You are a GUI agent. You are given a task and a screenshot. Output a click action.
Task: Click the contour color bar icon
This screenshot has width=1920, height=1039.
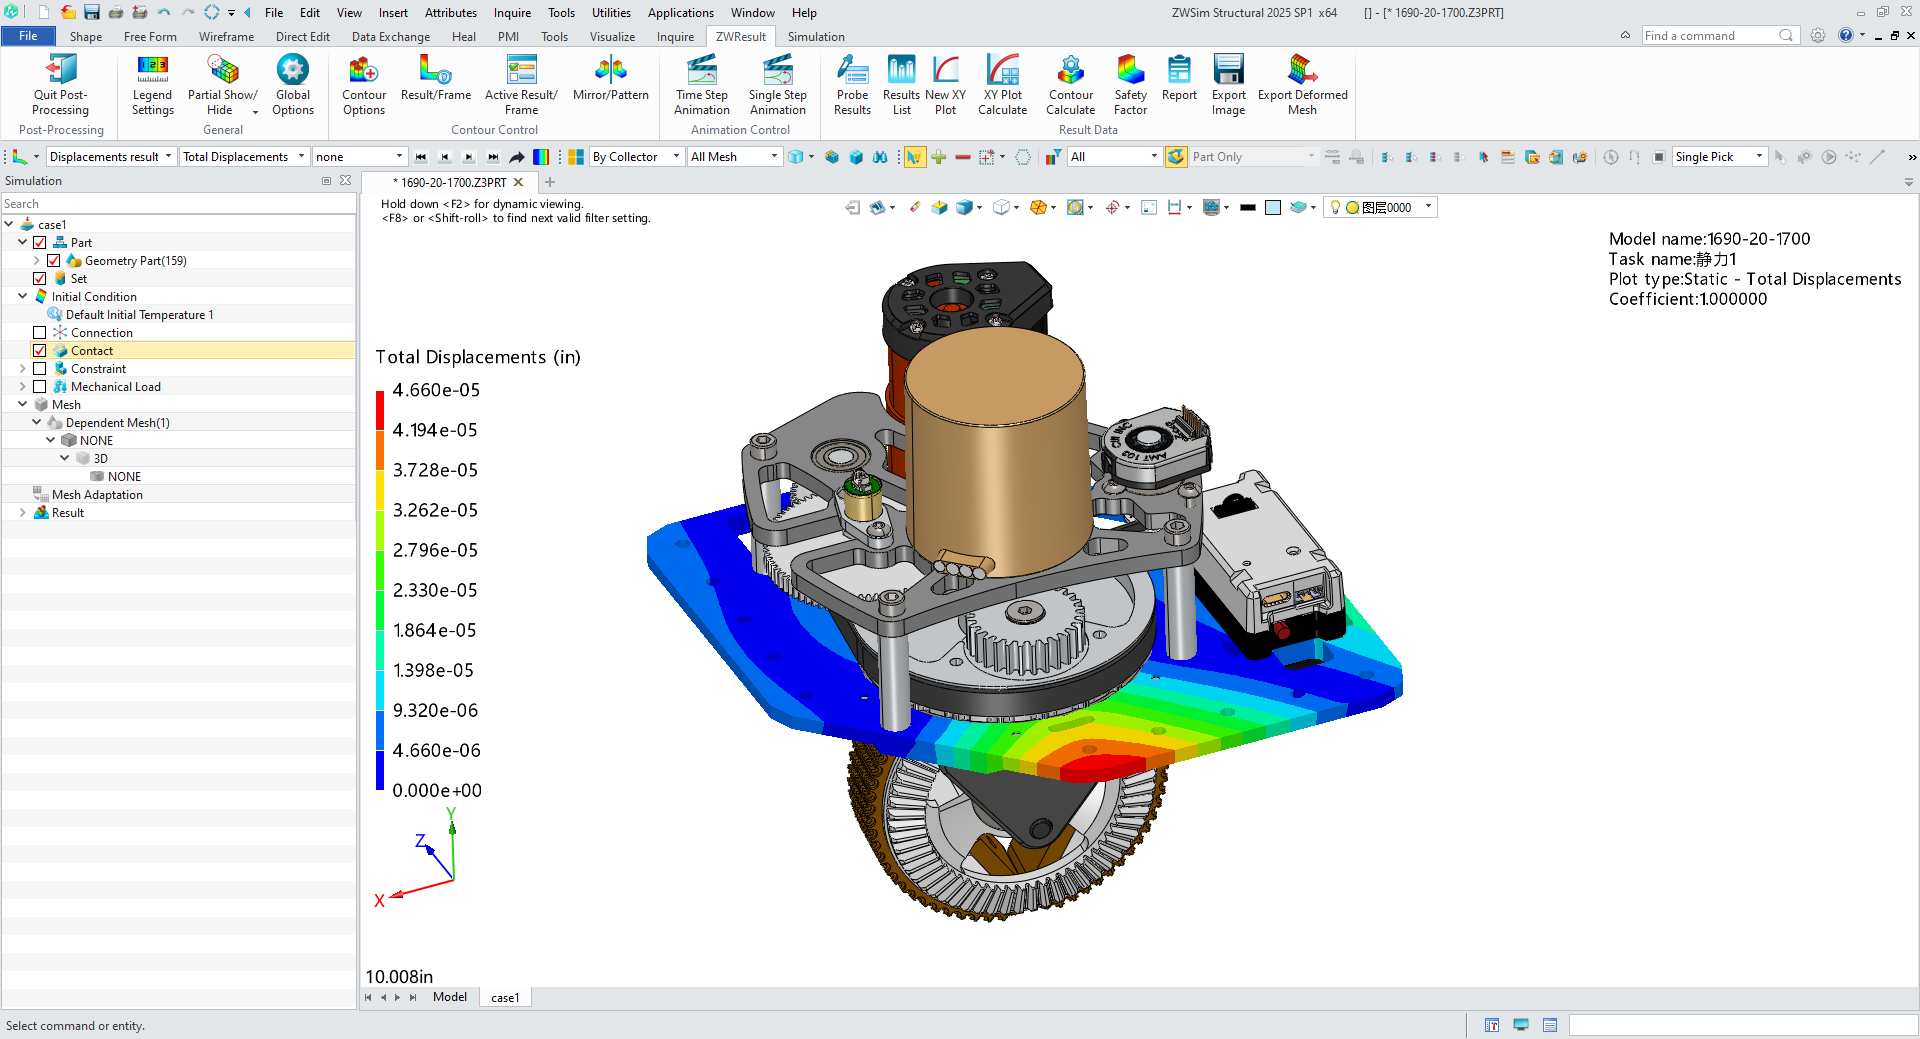(541, 157)
